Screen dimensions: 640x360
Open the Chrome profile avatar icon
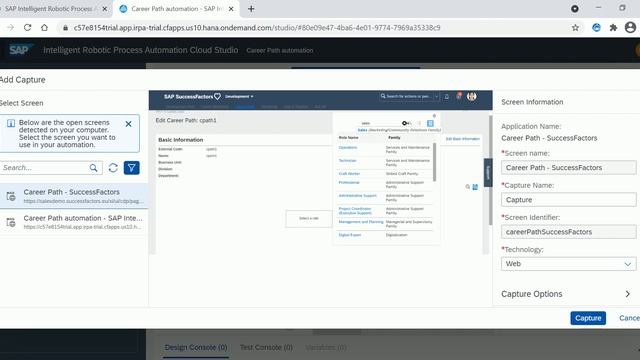(630, 27)
